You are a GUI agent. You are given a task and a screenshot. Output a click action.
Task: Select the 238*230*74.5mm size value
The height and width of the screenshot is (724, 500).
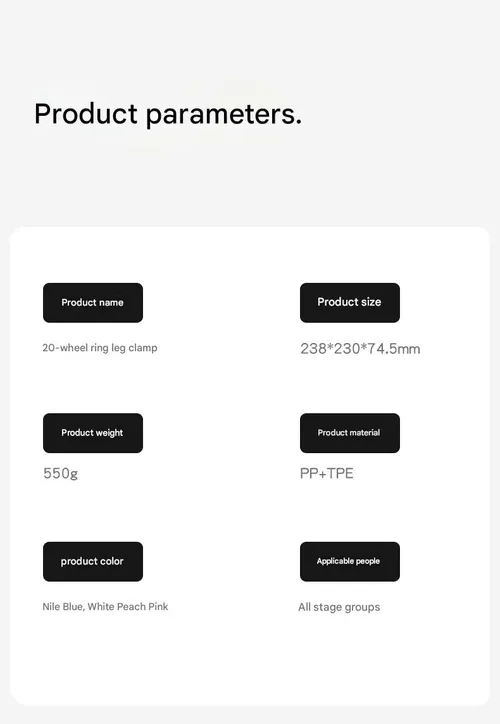[x=360, y=349]
